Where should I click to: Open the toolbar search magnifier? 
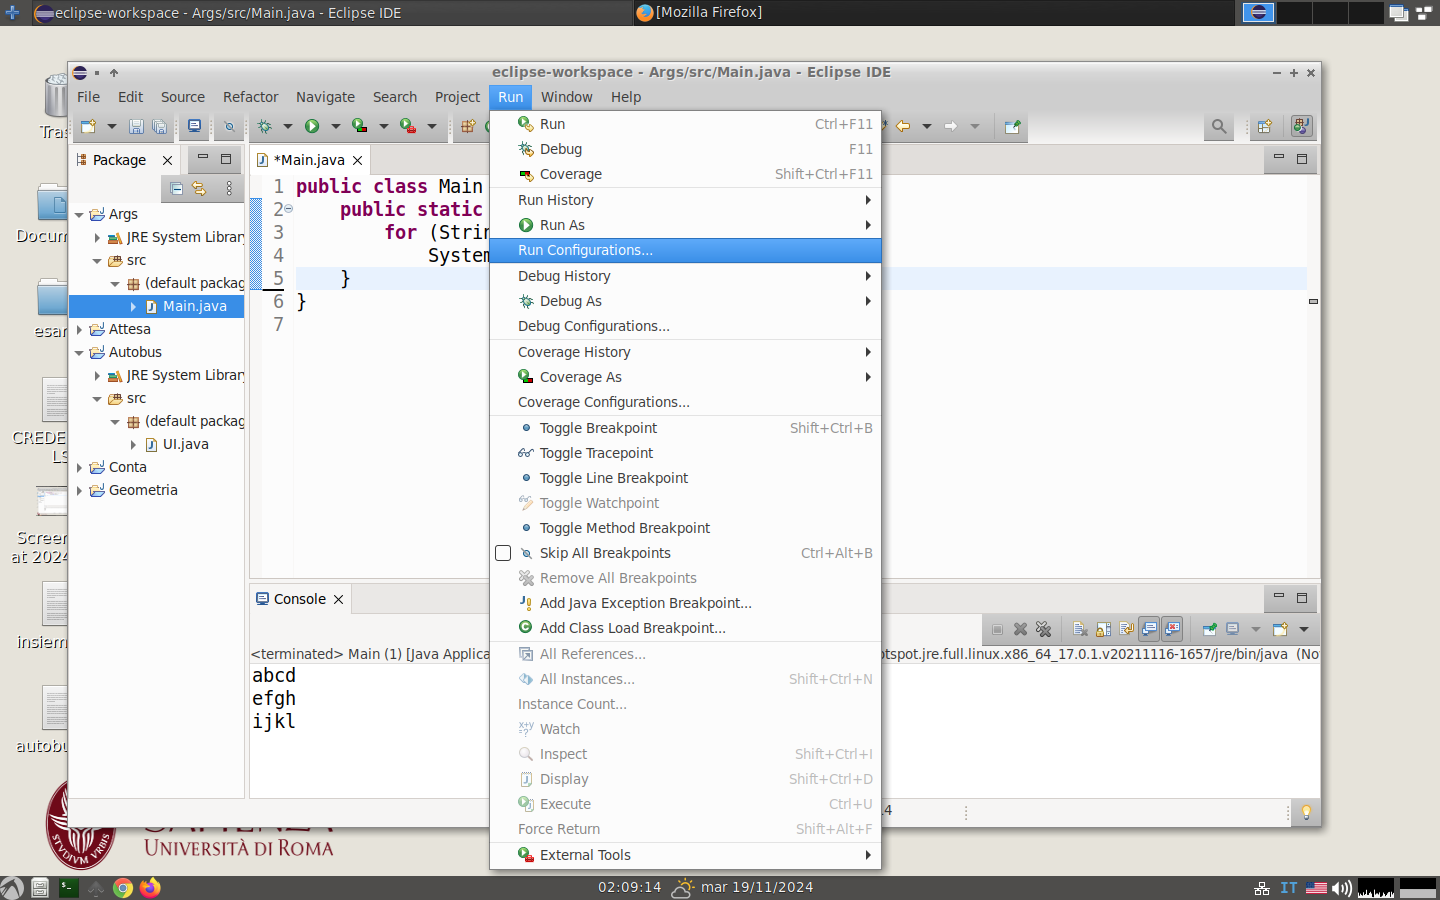coord(1218,126)
